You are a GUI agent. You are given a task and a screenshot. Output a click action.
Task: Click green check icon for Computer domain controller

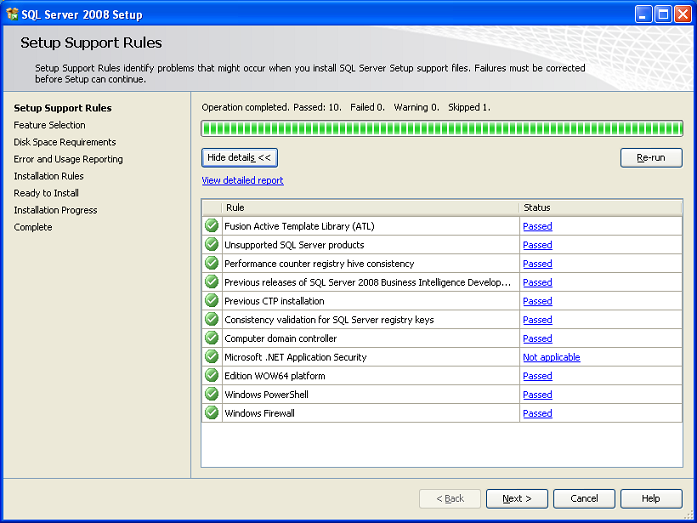212,338
